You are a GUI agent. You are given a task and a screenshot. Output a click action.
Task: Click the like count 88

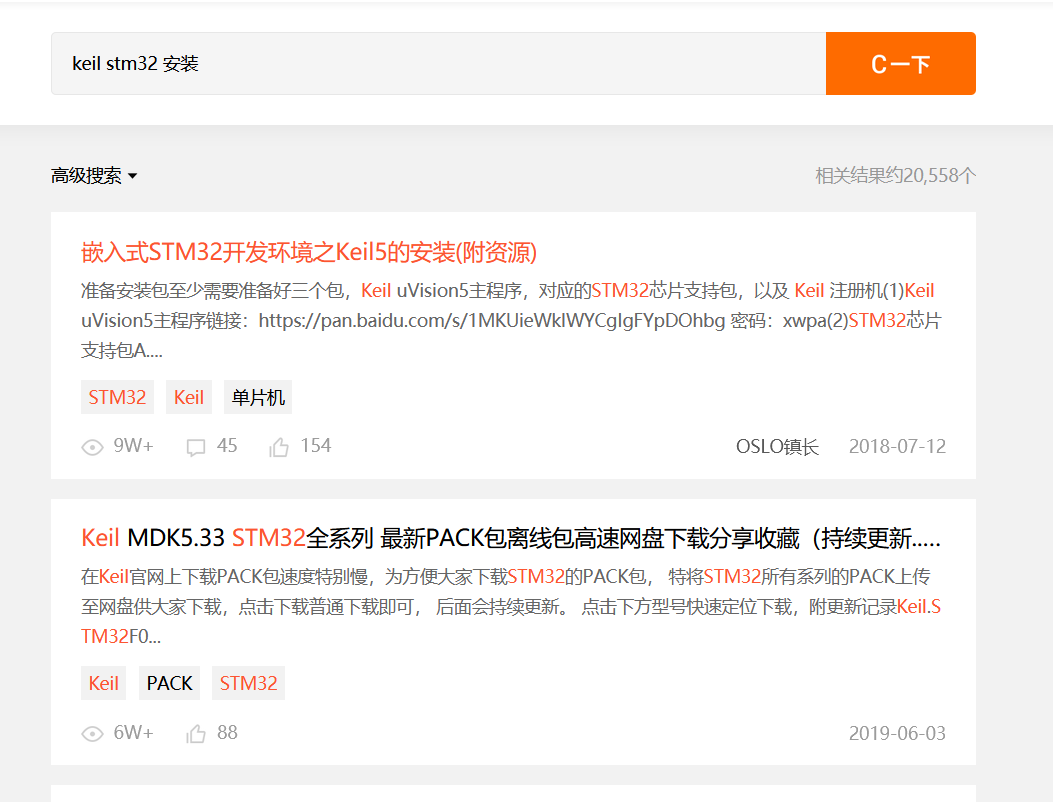(227, 733)
